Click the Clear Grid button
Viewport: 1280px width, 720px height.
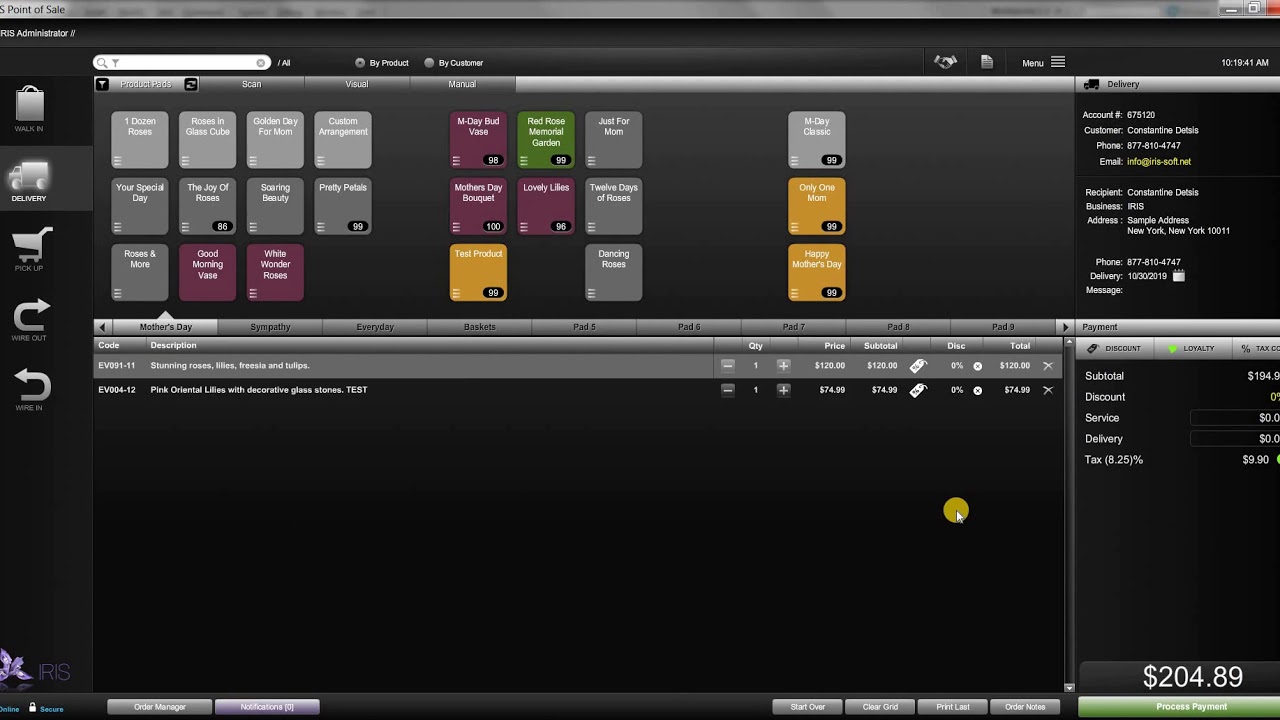point(880,707)
